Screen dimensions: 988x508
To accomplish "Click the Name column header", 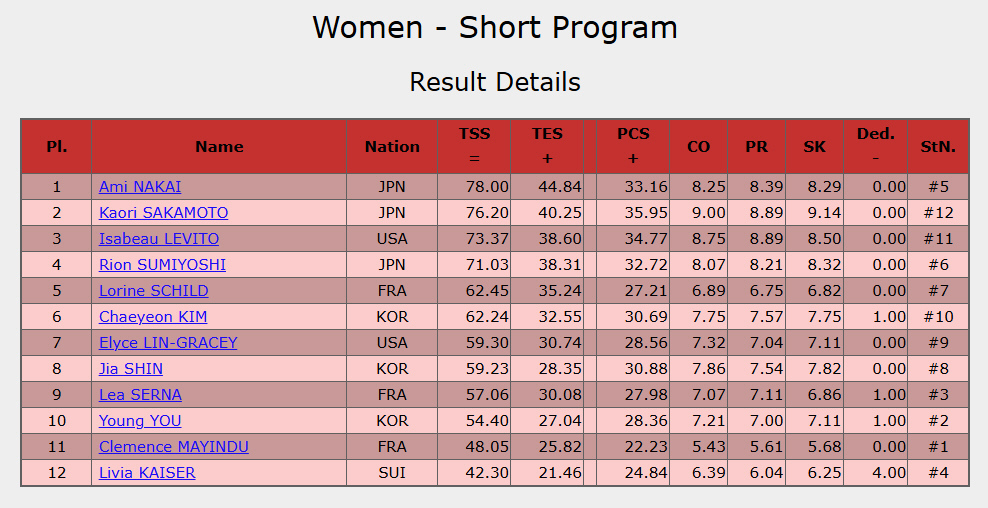I will [x=219, y=147].
